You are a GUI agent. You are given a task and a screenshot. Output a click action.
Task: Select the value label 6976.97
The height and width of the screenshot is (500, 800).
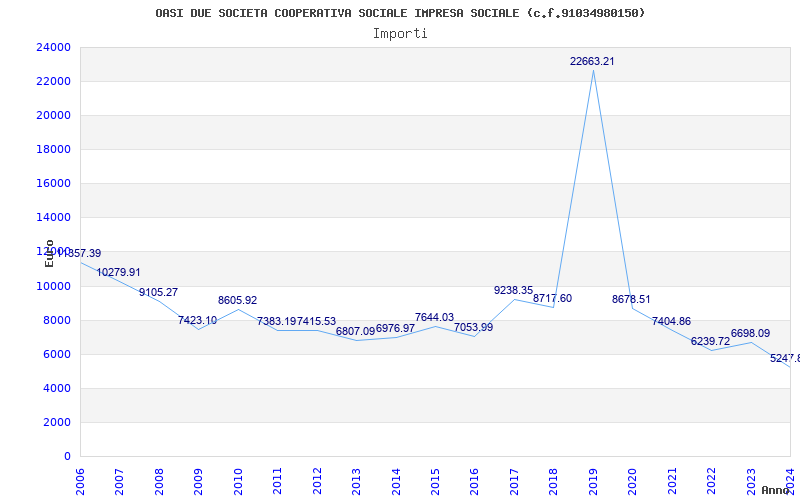coord(395,329)
